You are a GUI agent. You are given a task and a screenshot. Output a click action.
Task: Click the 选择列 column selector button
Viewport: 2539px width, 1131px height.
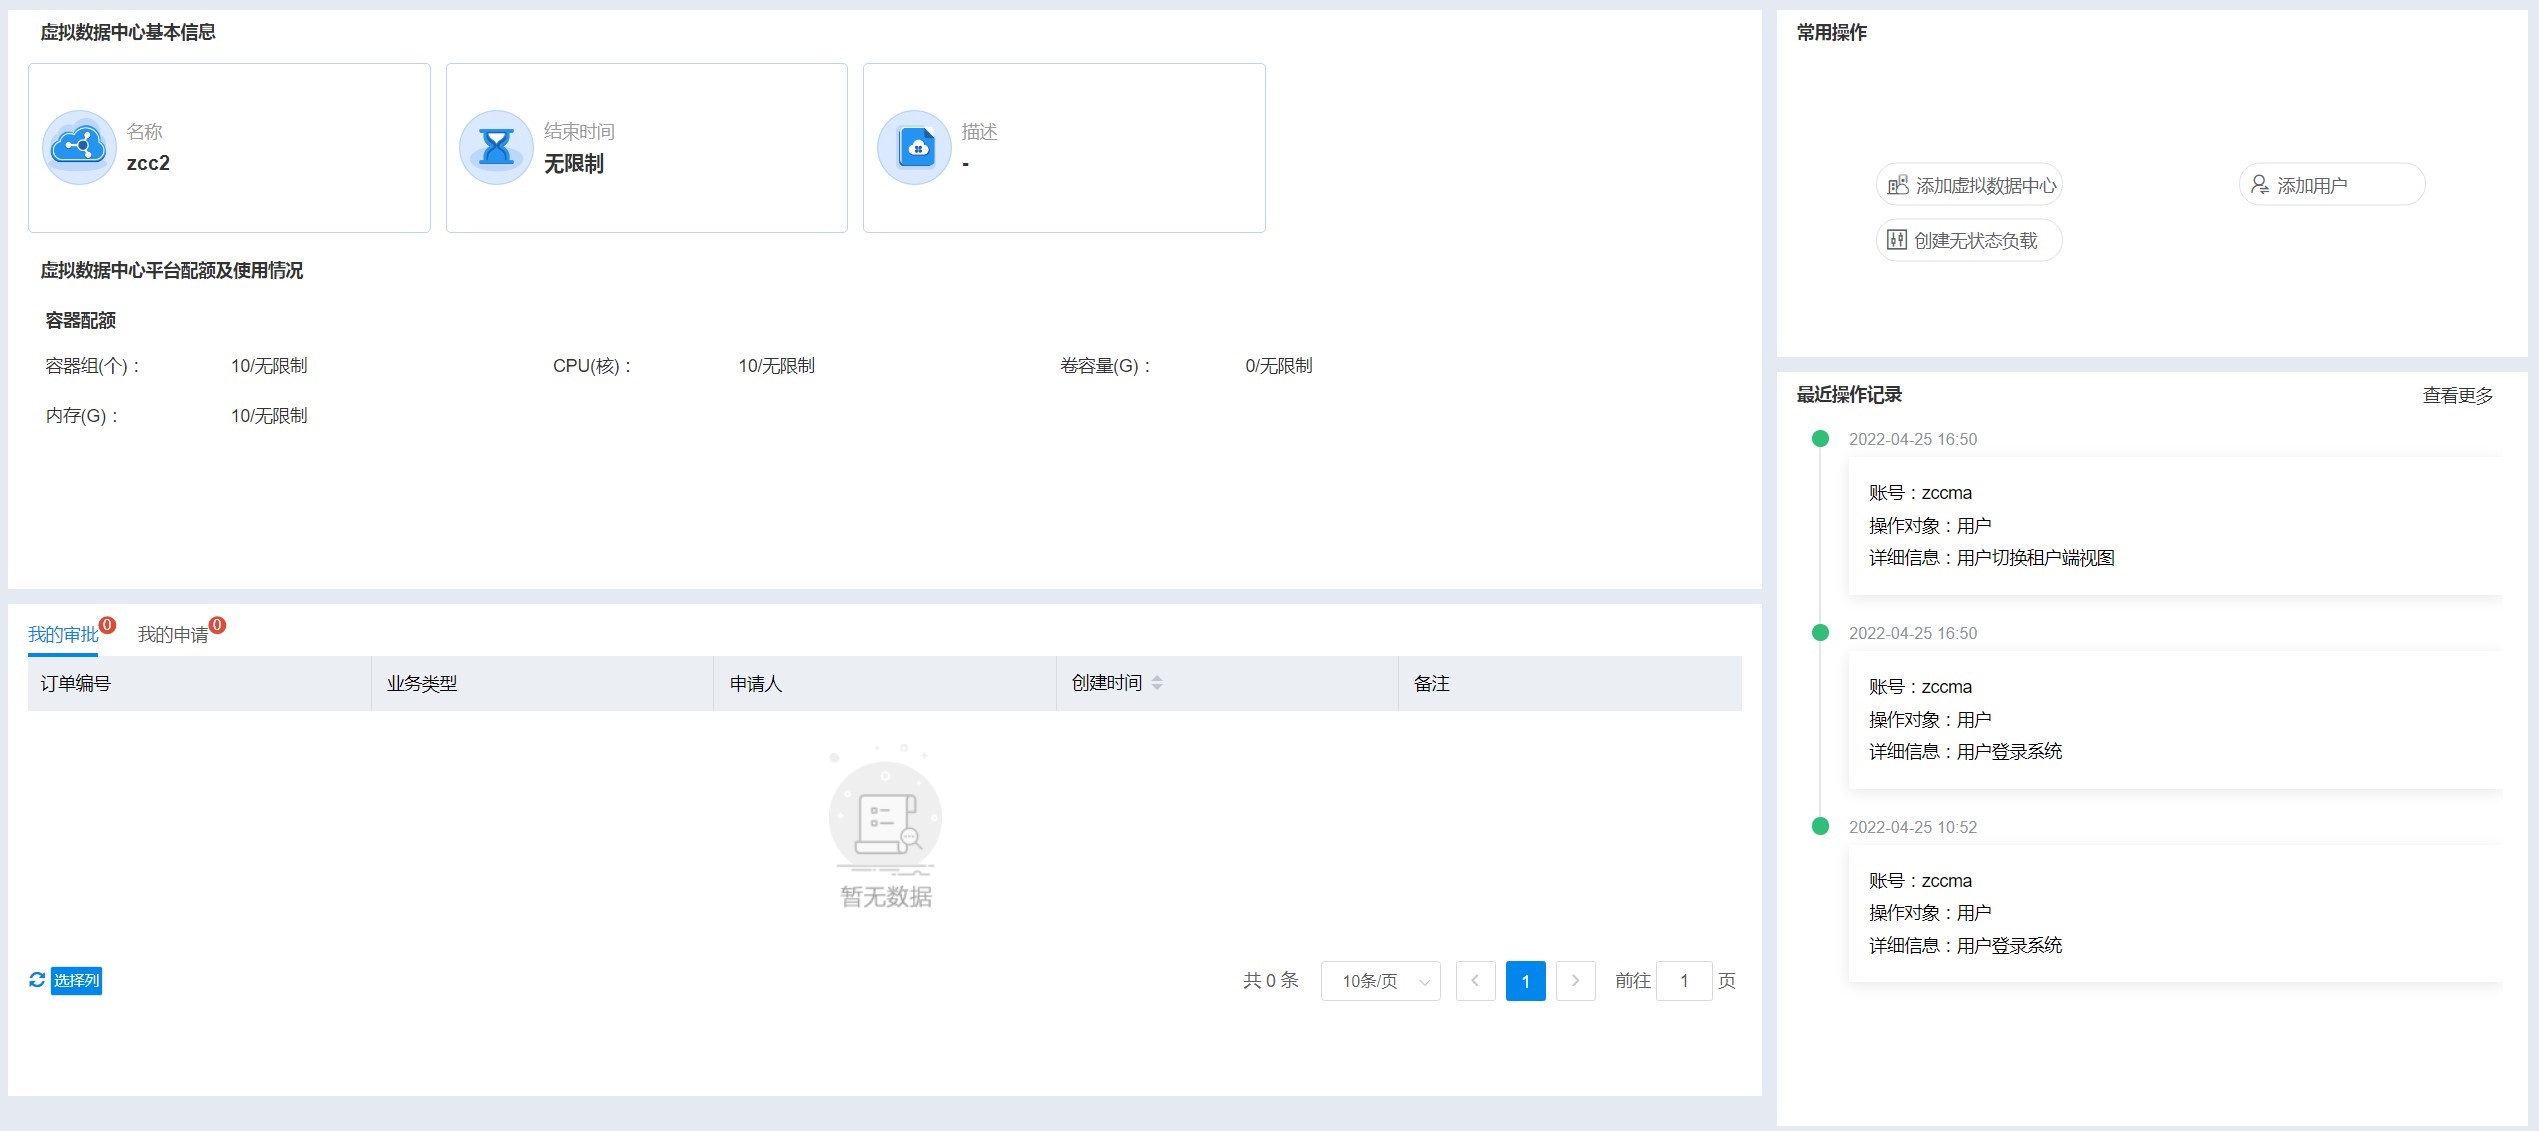(x=76, y=980)
